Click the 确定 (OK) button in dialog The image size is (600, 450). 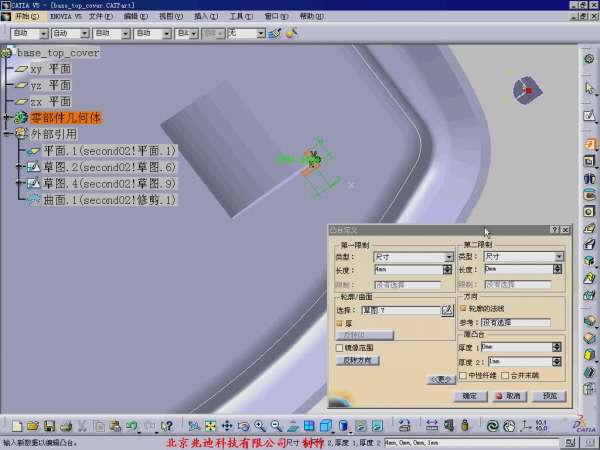pyautogui.click(x=470, y=396)
